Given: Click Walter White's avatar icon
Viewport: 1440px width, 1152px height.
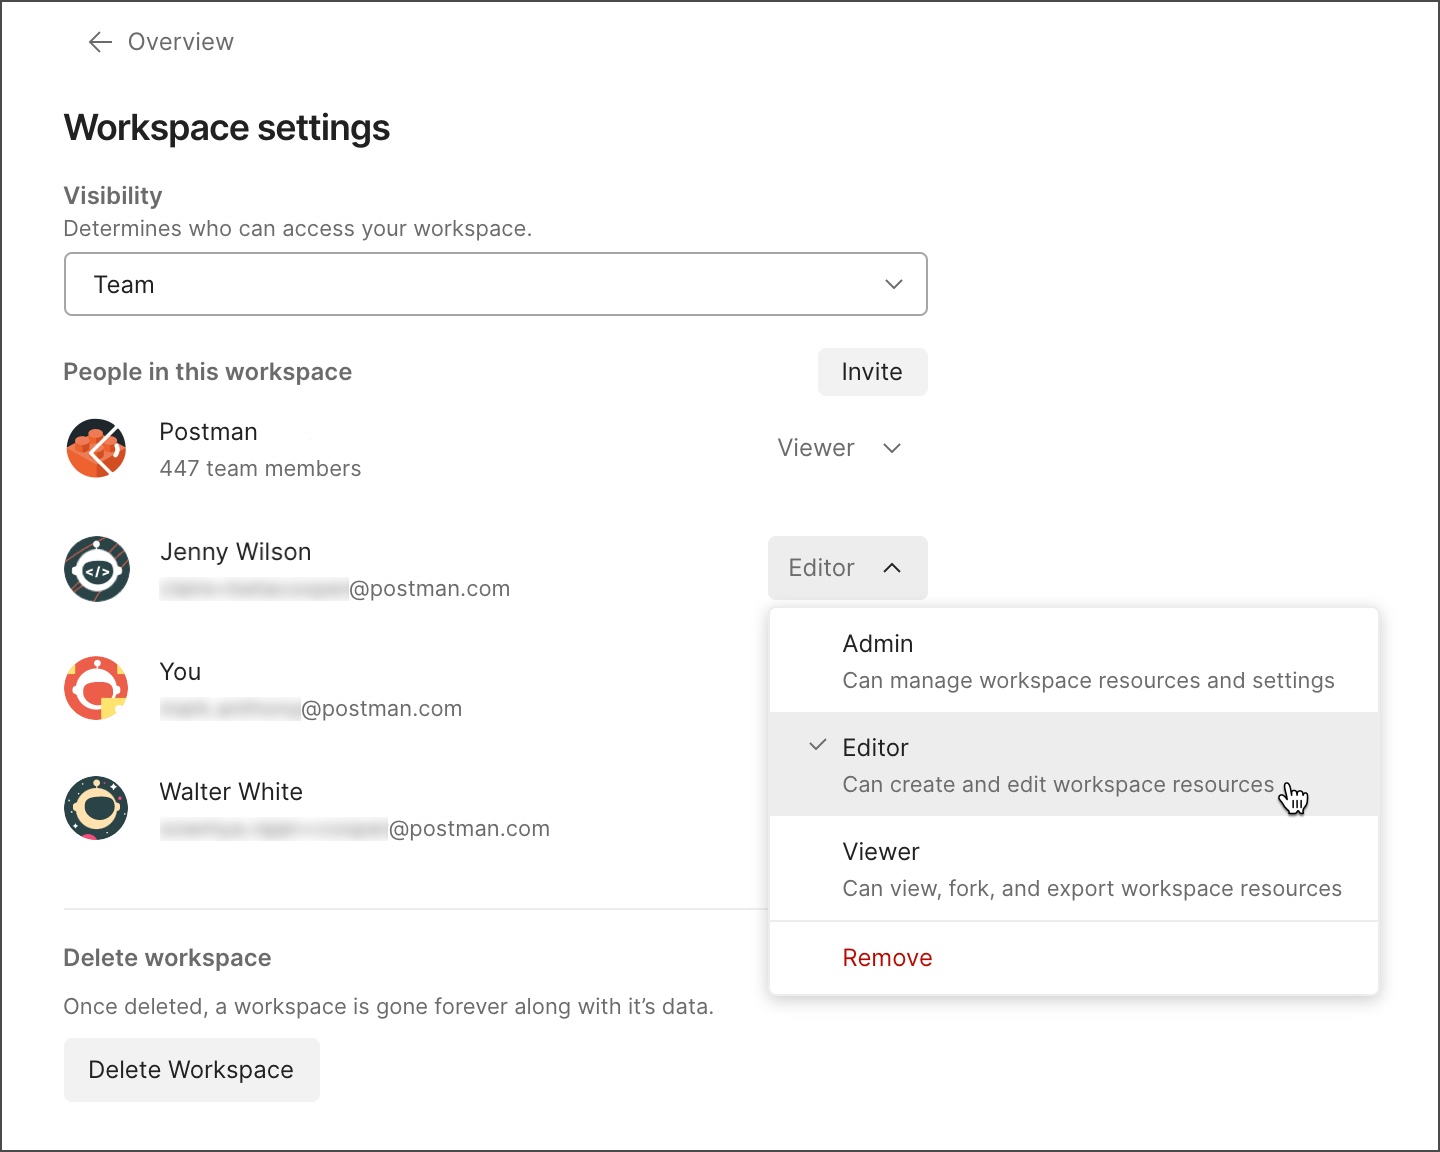Looking at the screenshot, I should click(x=97, y=808).
